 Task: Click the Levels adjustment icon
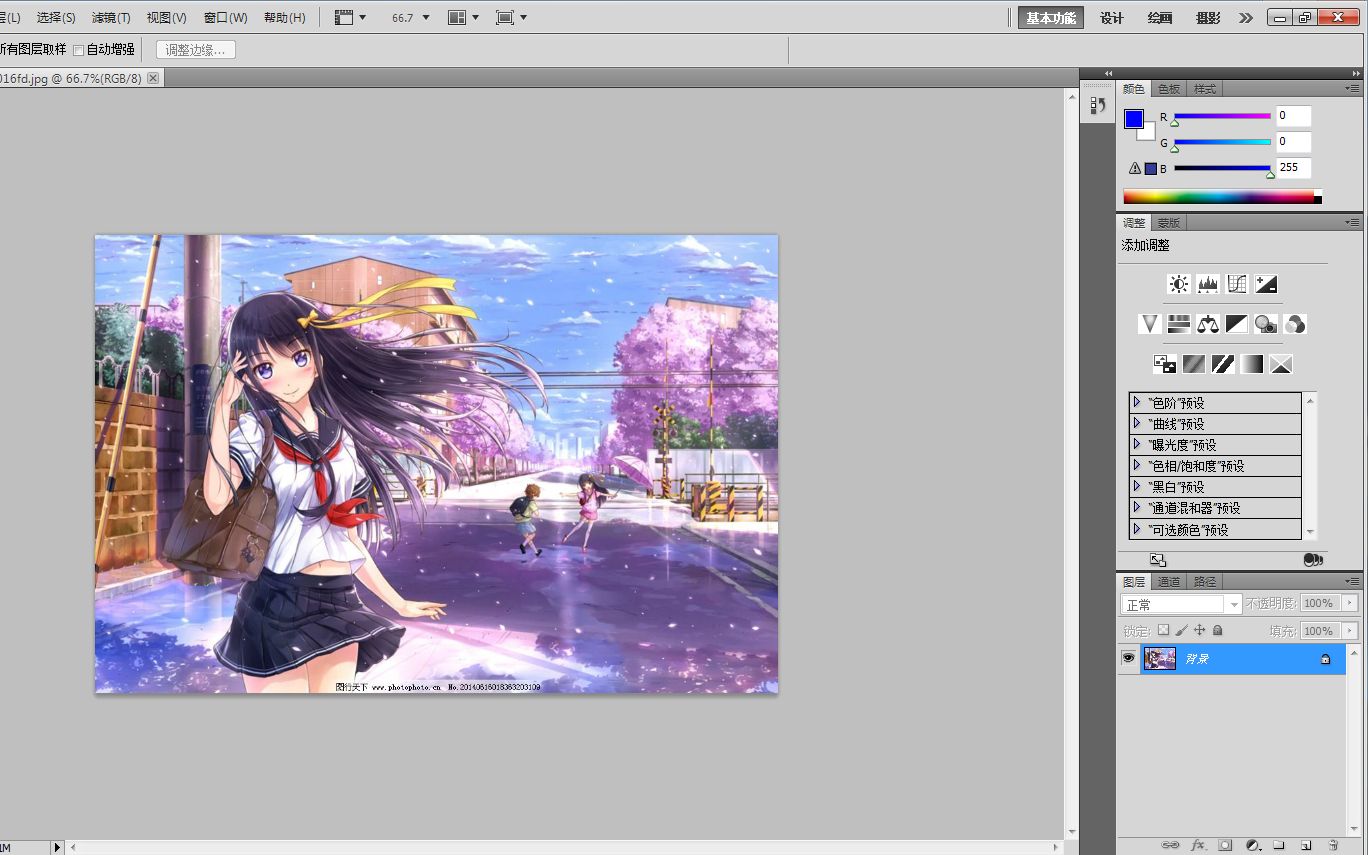tap(1208, 284)
